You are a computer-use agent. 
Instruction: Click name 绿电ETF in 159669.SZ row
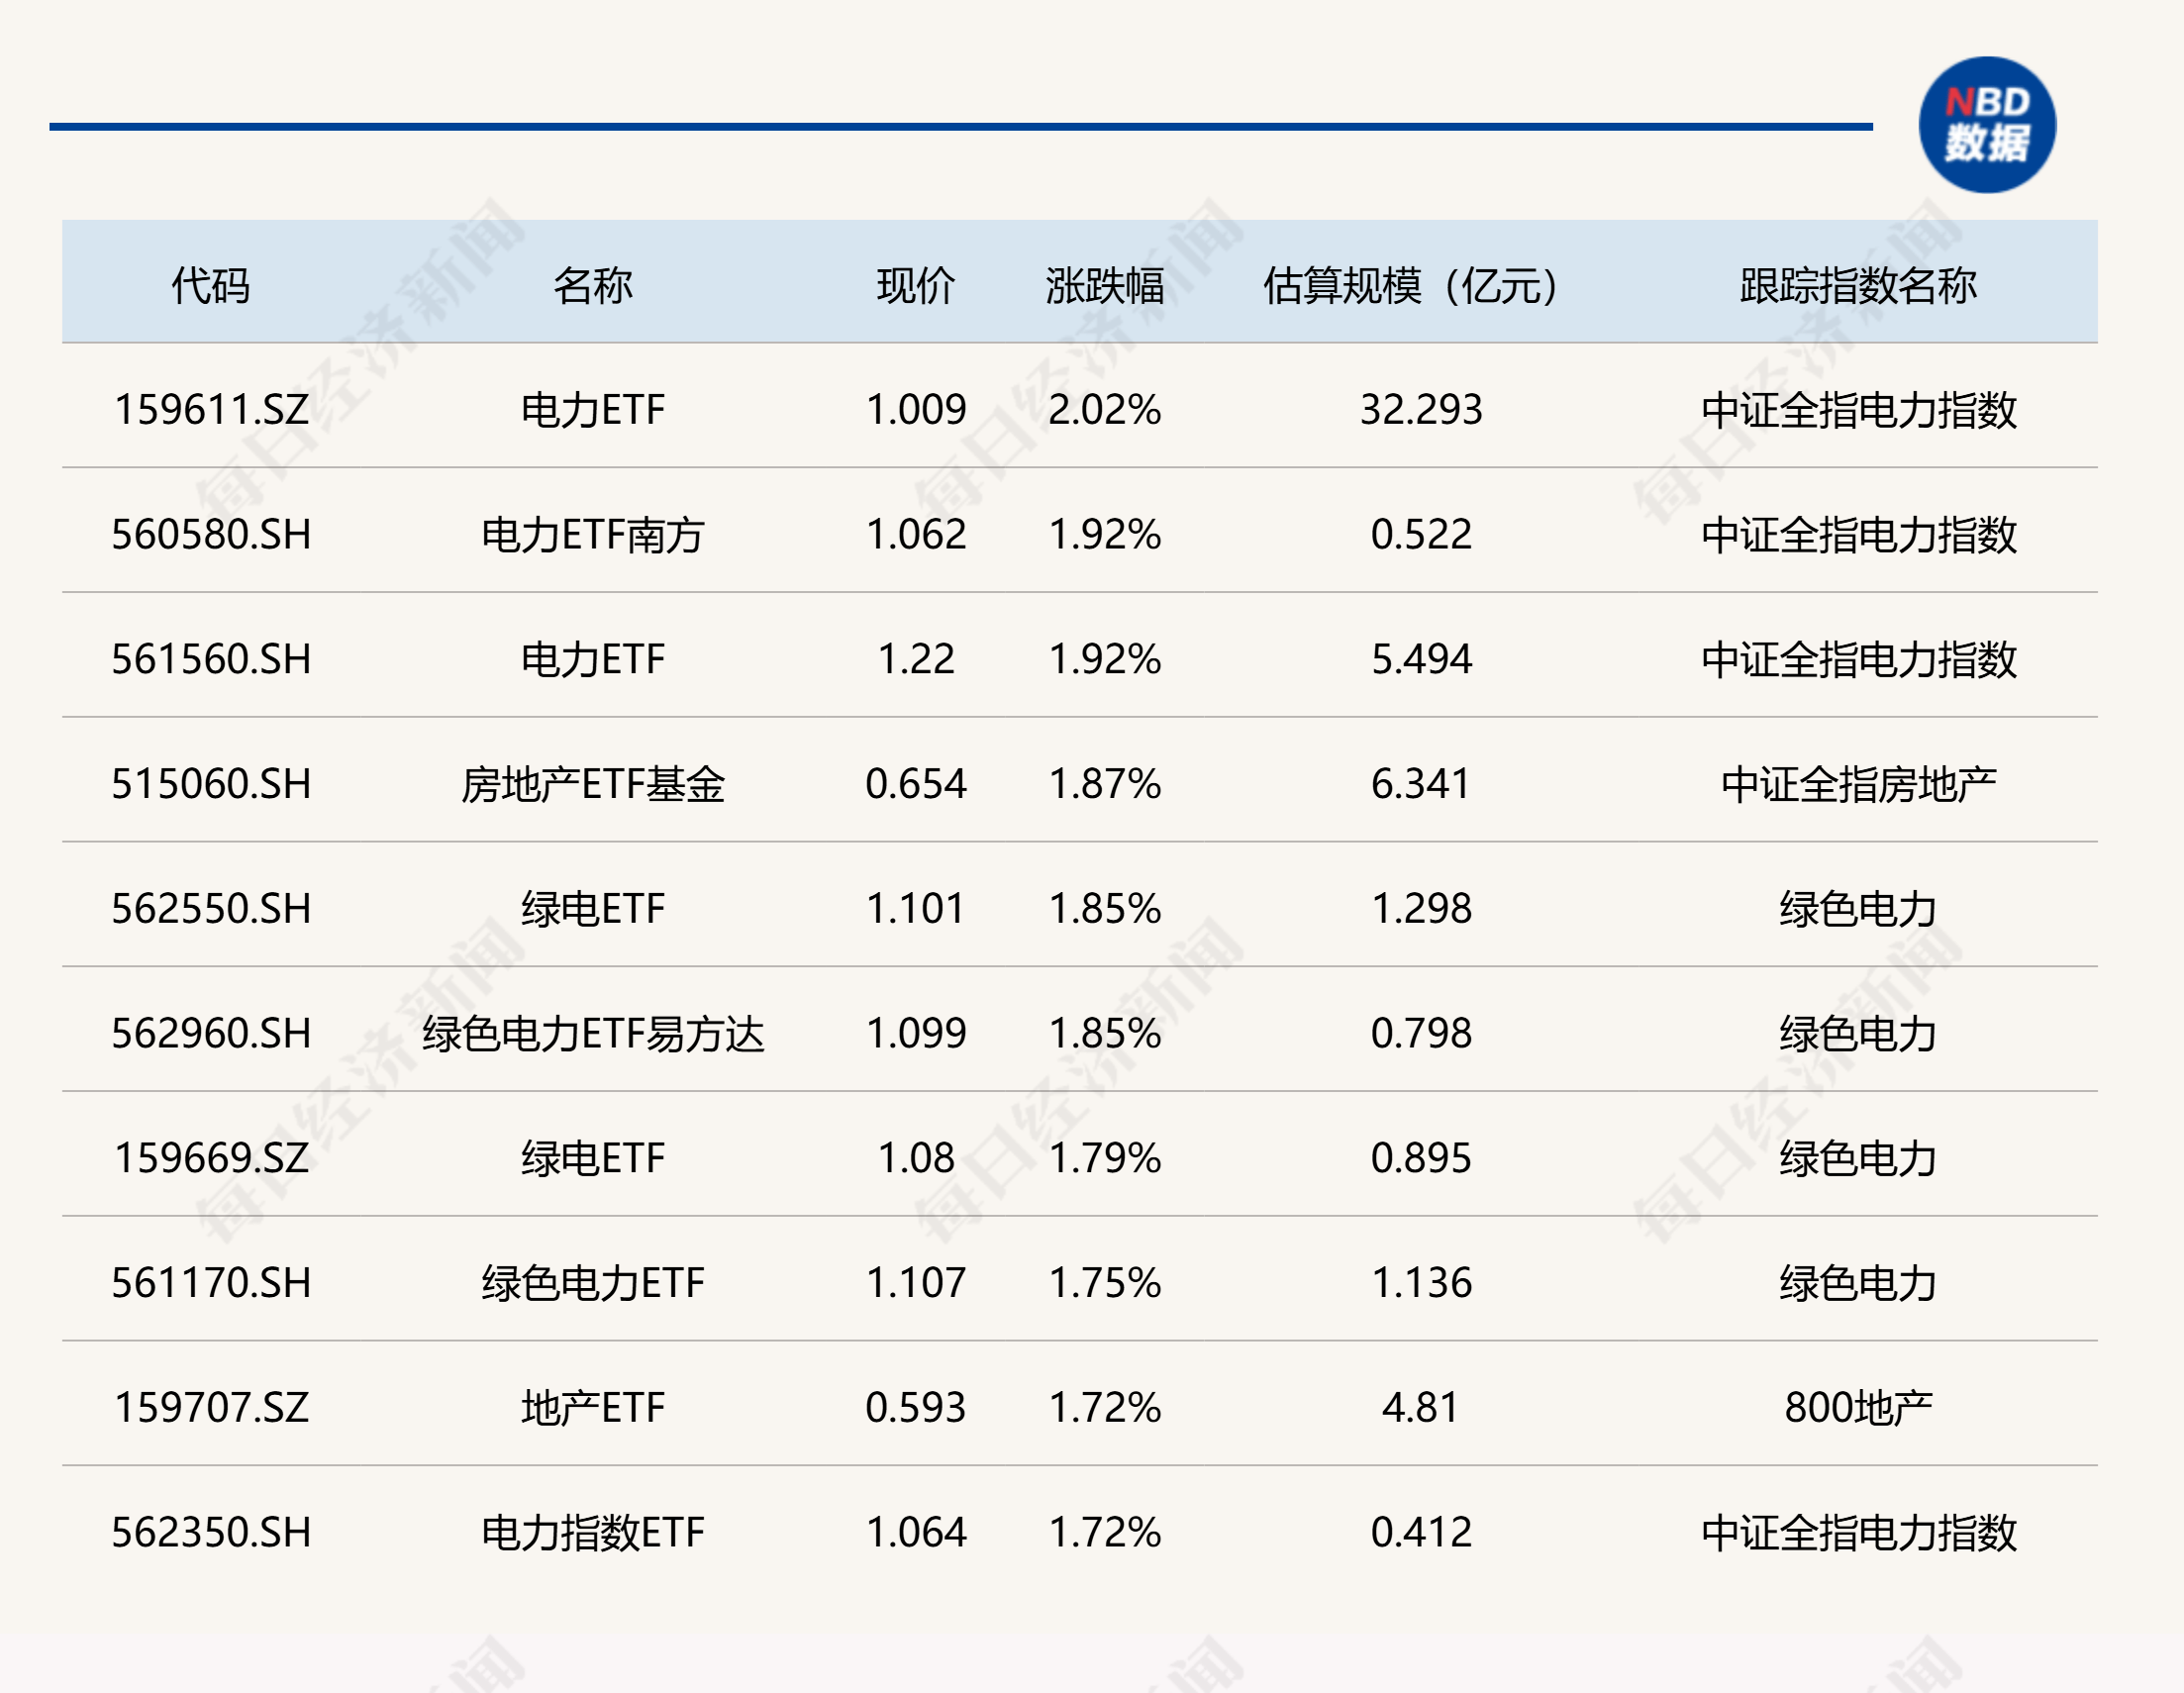593,1158
